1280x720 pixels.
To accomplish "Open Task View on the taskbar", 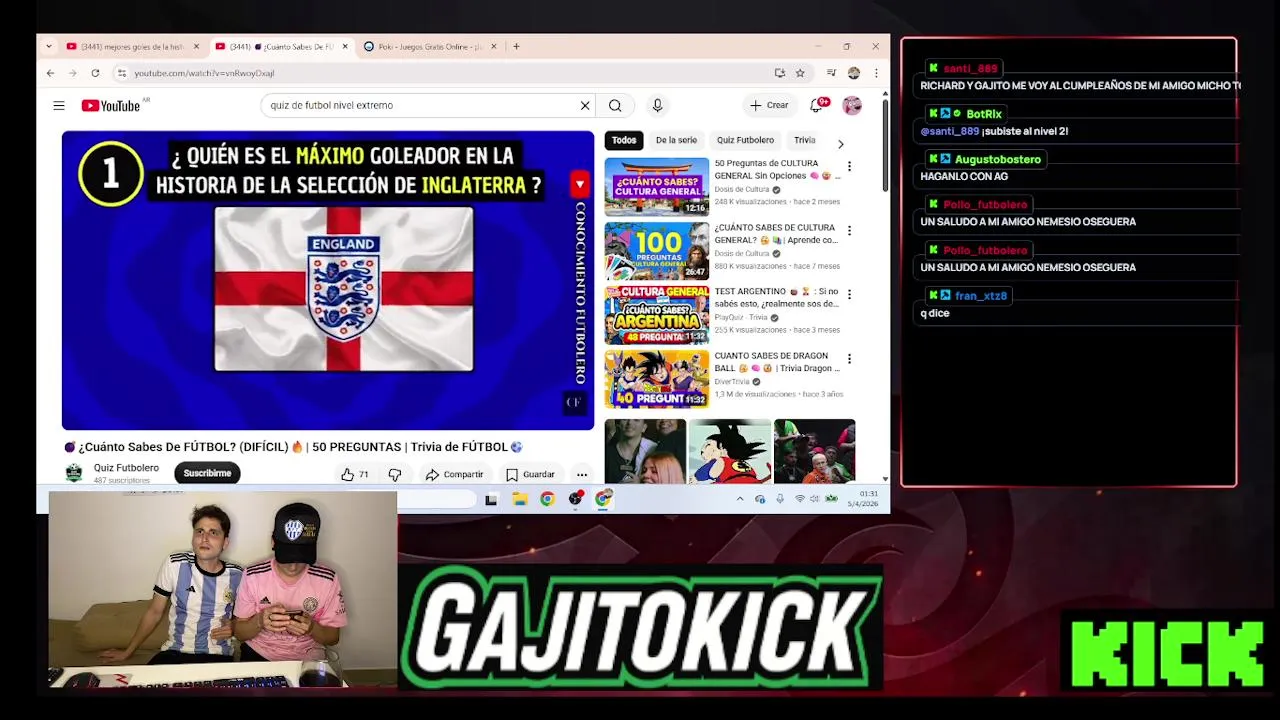I will [x=491, y=499].
